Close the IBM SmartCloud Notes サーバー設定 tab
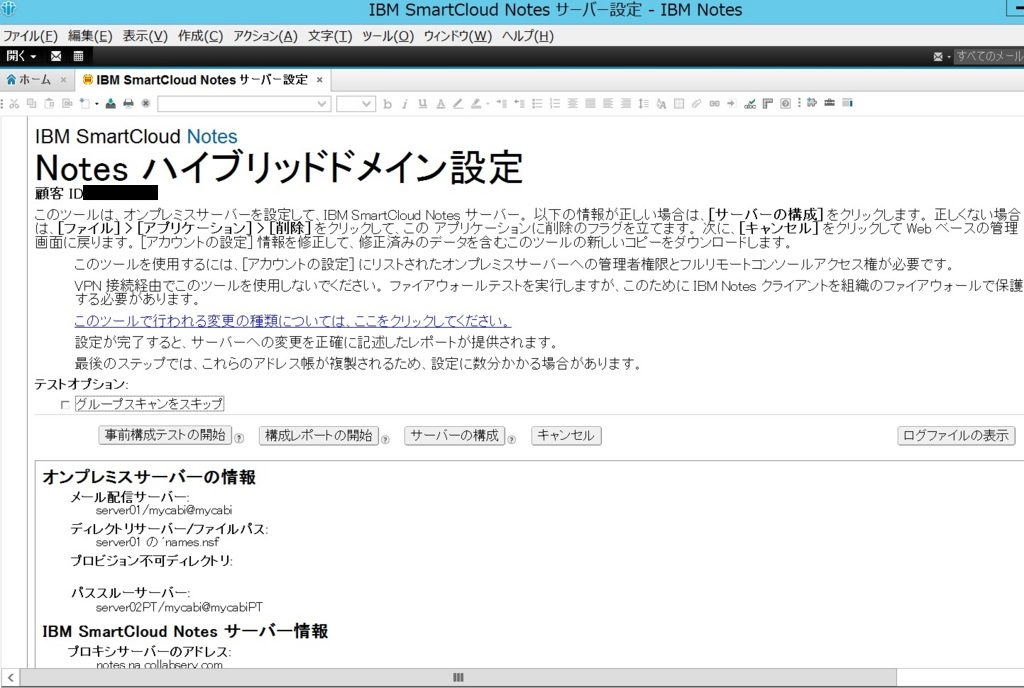 point(319,80)
